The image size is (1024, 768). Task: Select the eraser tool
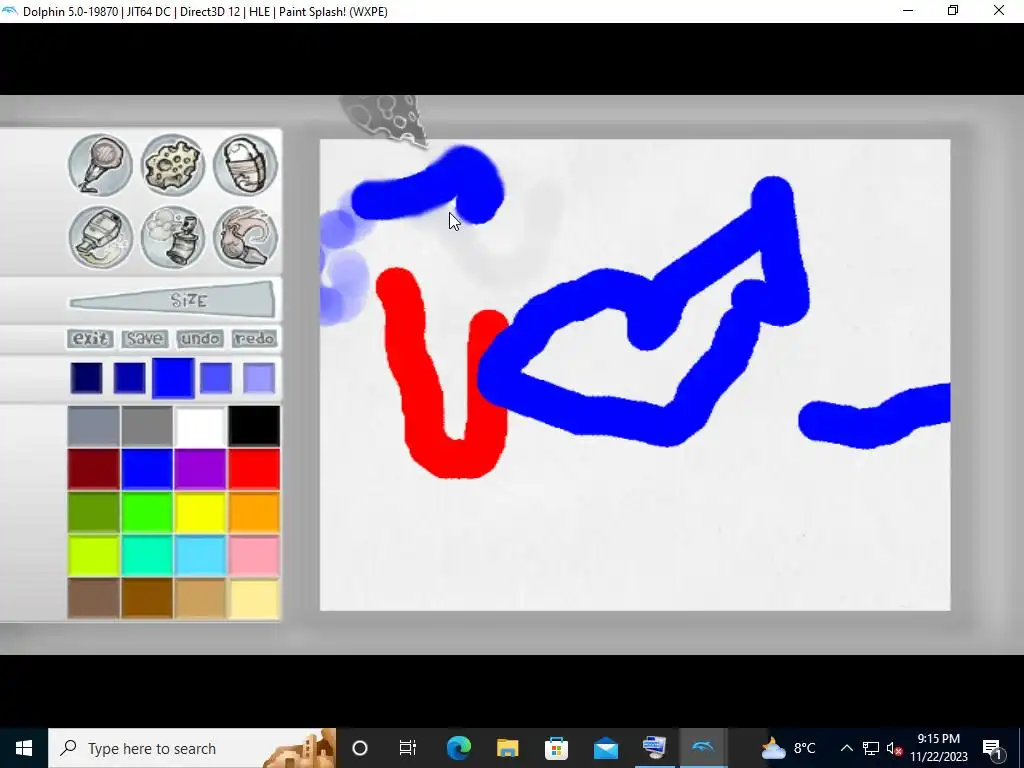[x=245, y=165]
